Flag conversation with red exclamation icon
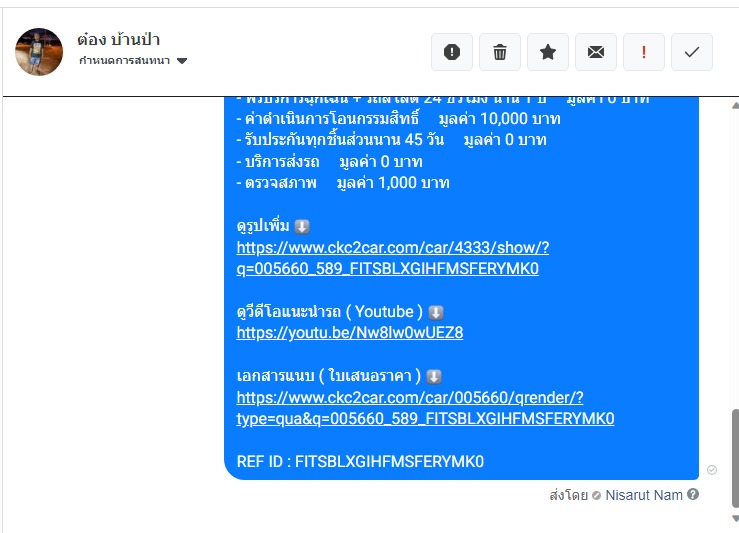The image size is (739, 533). pyautogui.click(x=644, y=52)
